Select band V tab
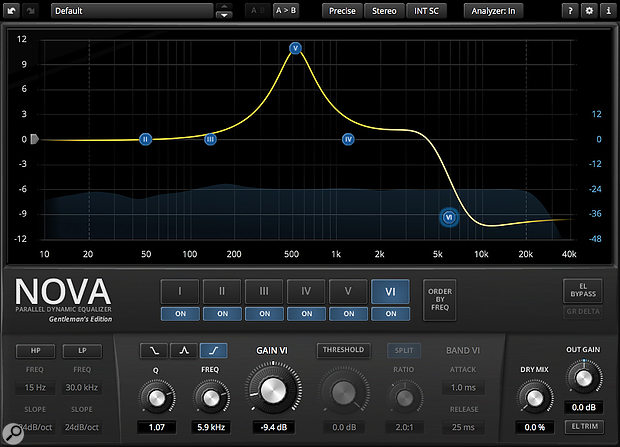Image resolution: width=620 pixels, height=447 pixels. 348,292
